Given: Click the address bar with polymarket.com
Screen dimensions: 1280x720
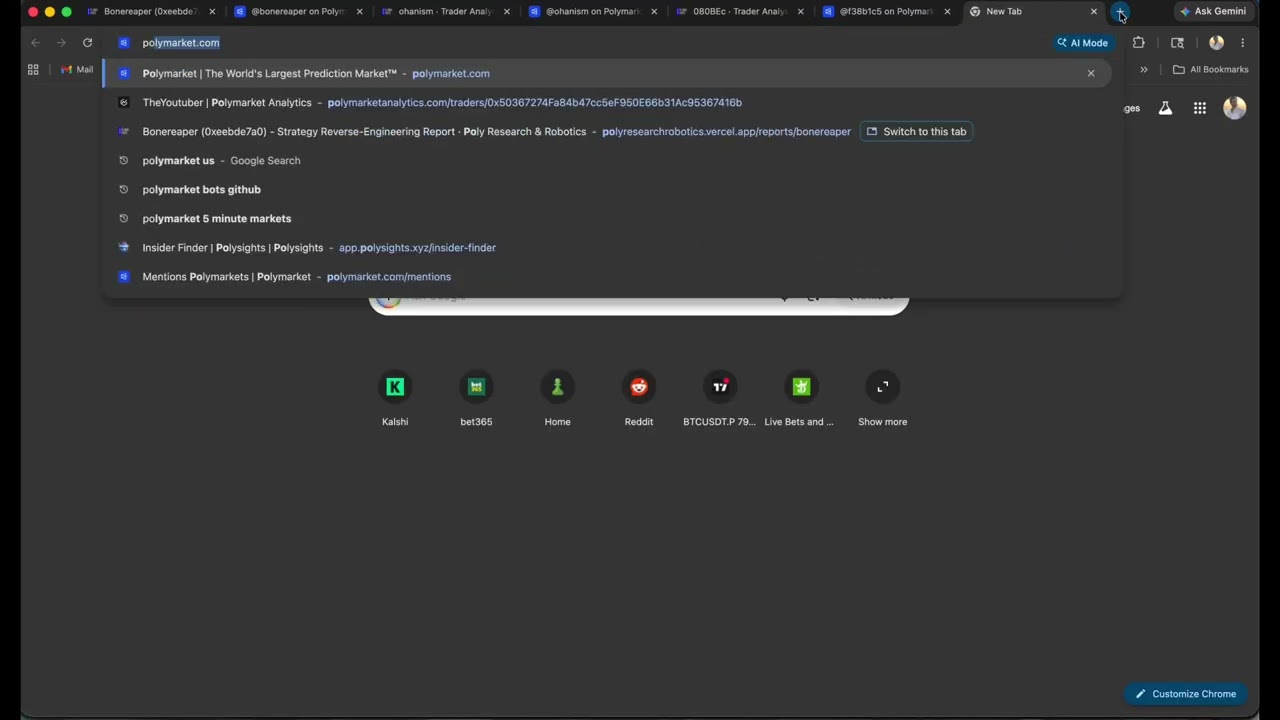Looking at the screenshot, I should click(x=580, y=43).
